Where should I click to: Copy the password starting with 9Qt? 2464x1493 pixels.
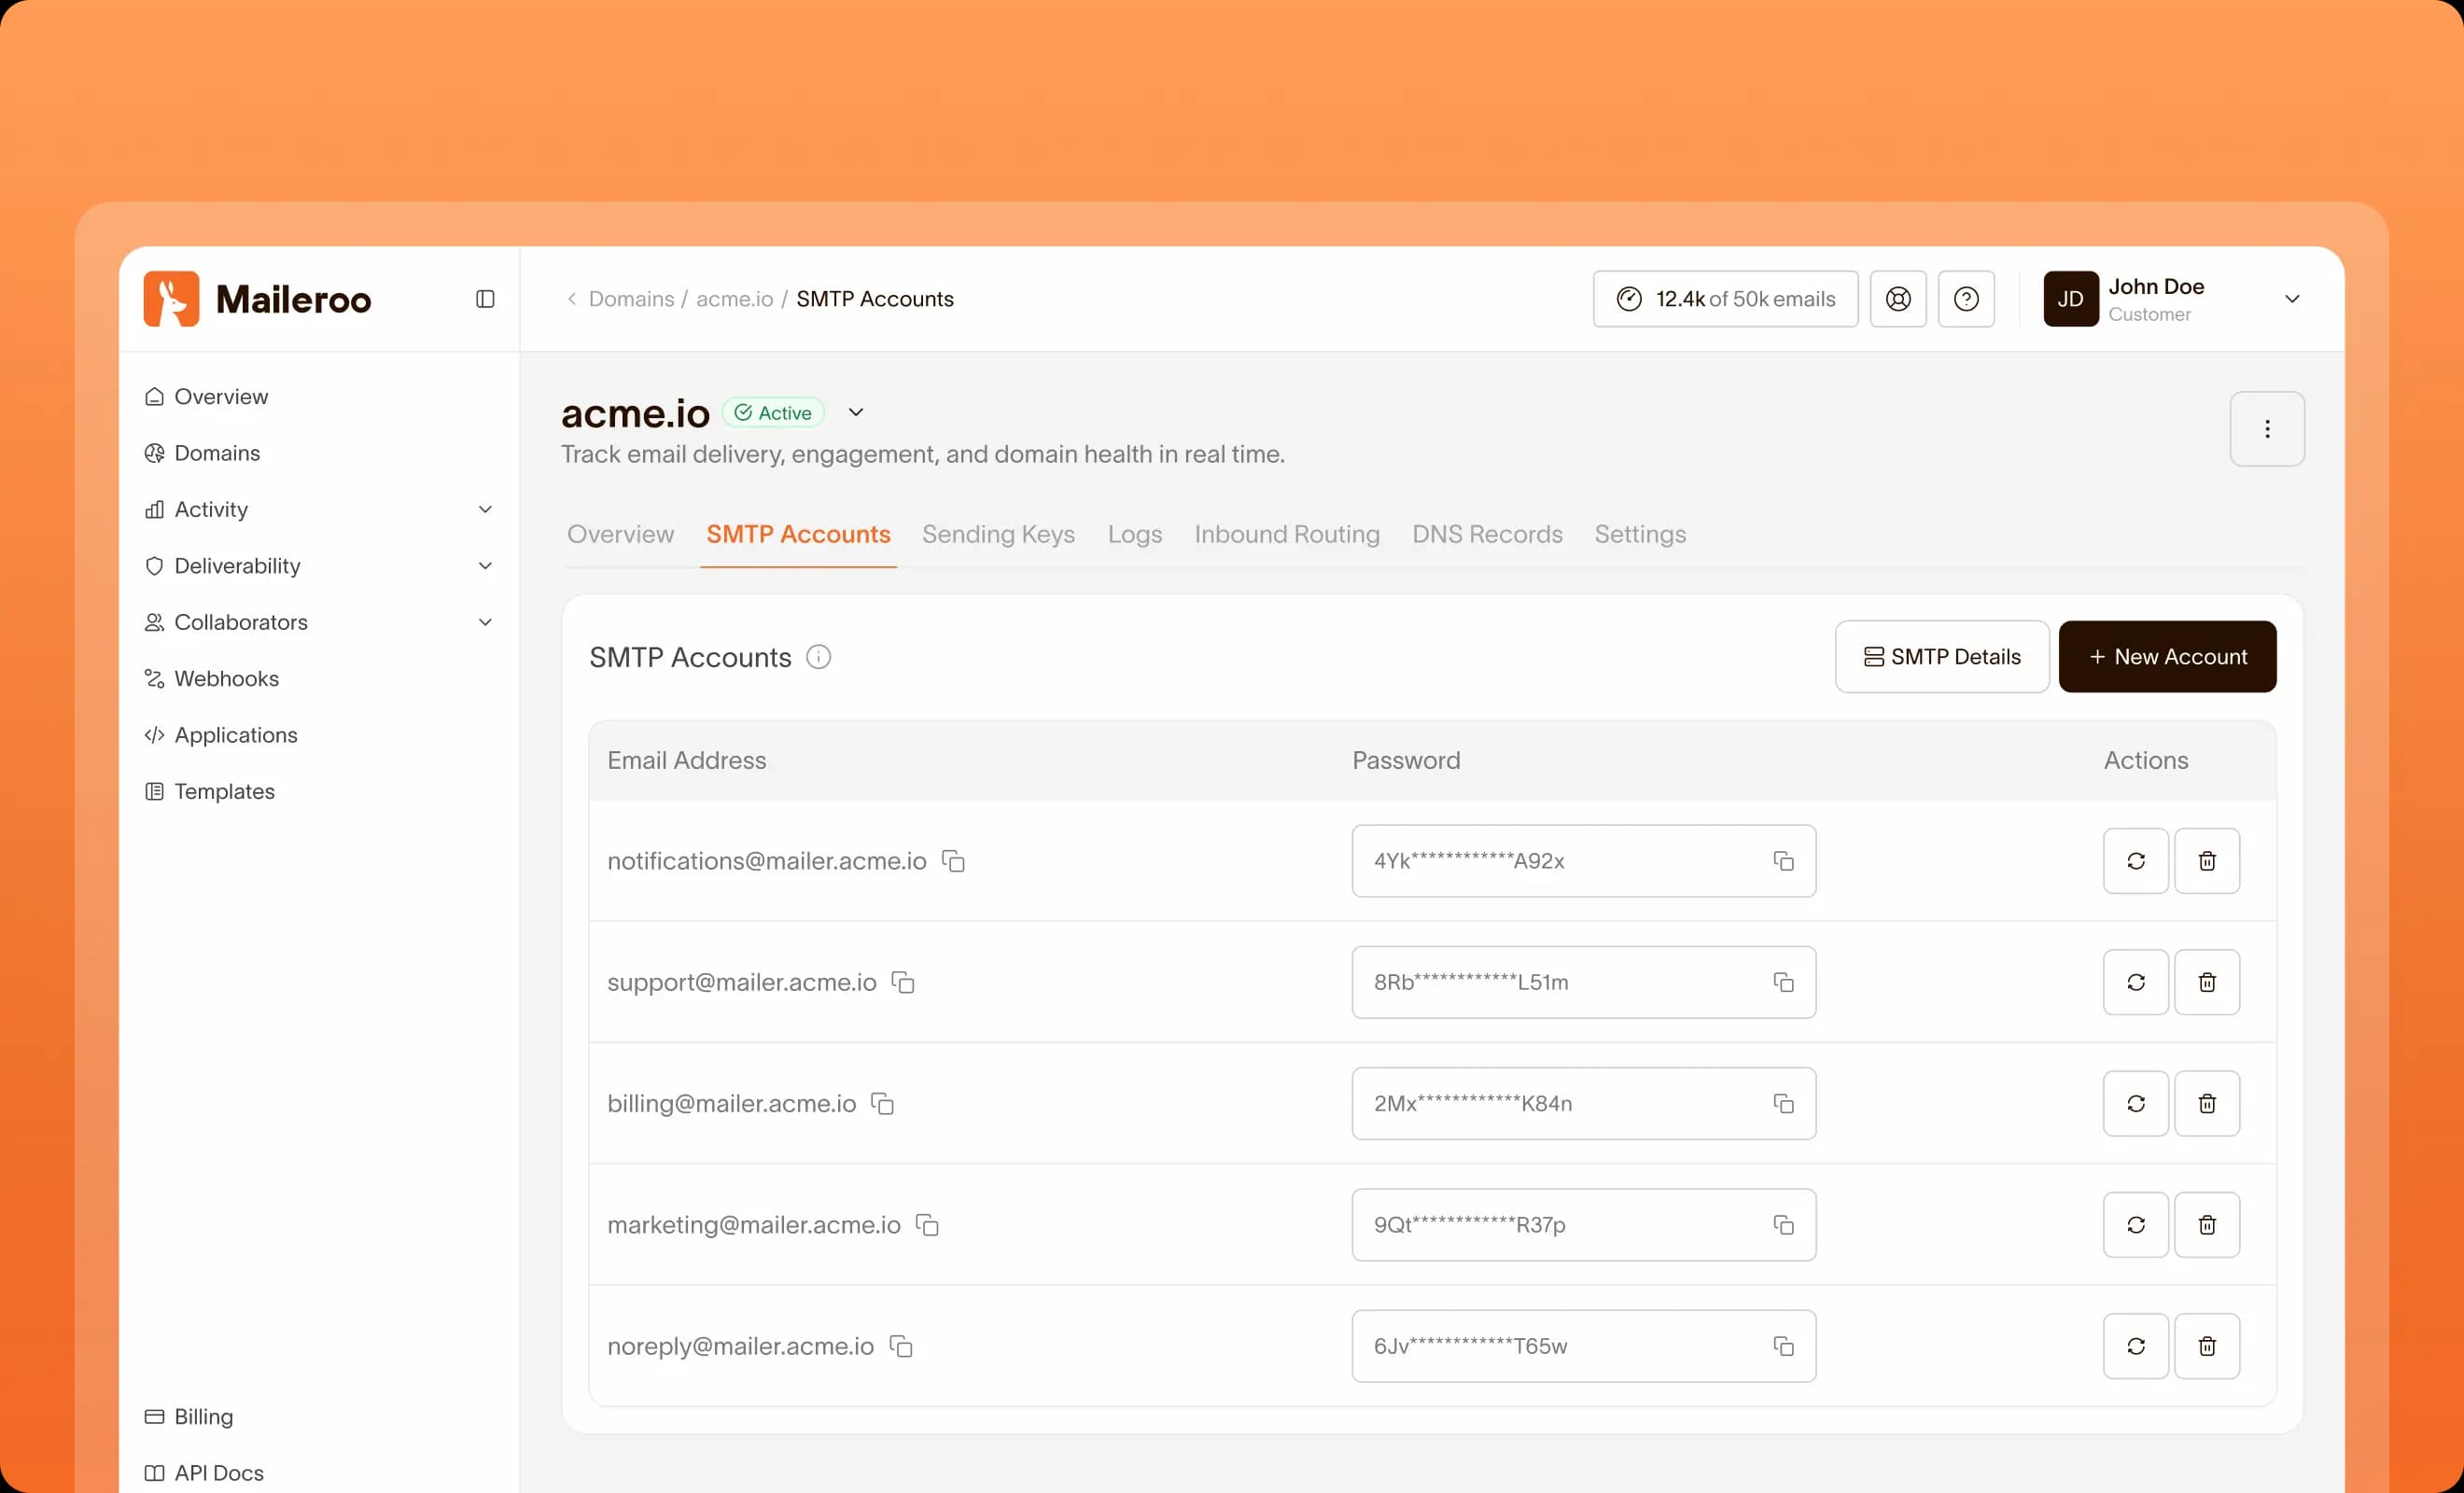point(1783,1225)
